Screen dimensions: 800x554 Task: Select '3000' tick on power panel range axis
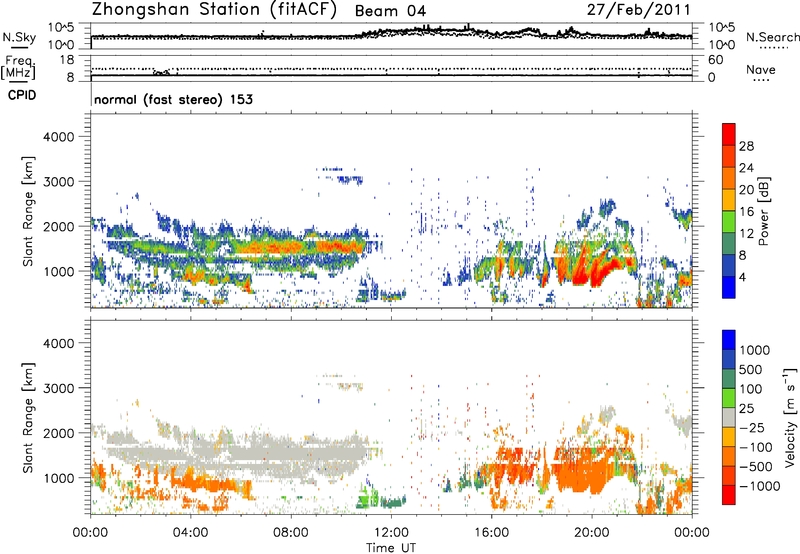(58, 182)
